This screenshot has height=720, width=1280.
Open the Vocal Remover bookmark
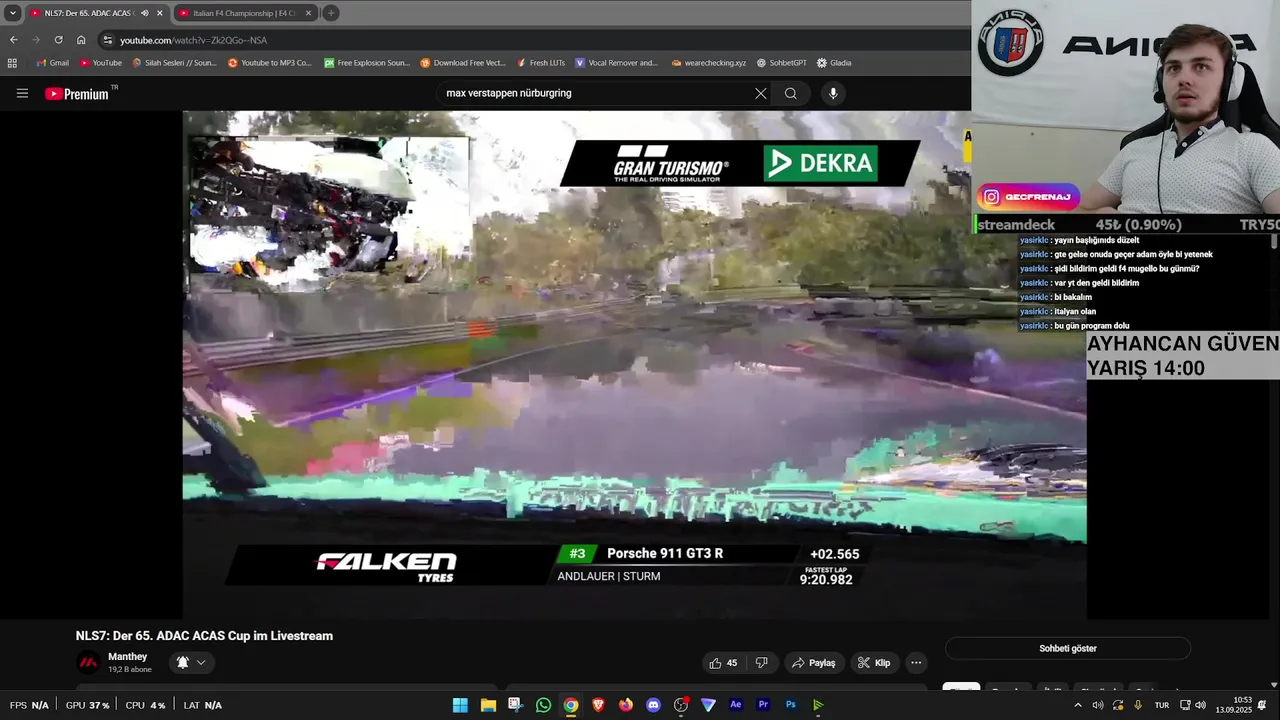616,62
